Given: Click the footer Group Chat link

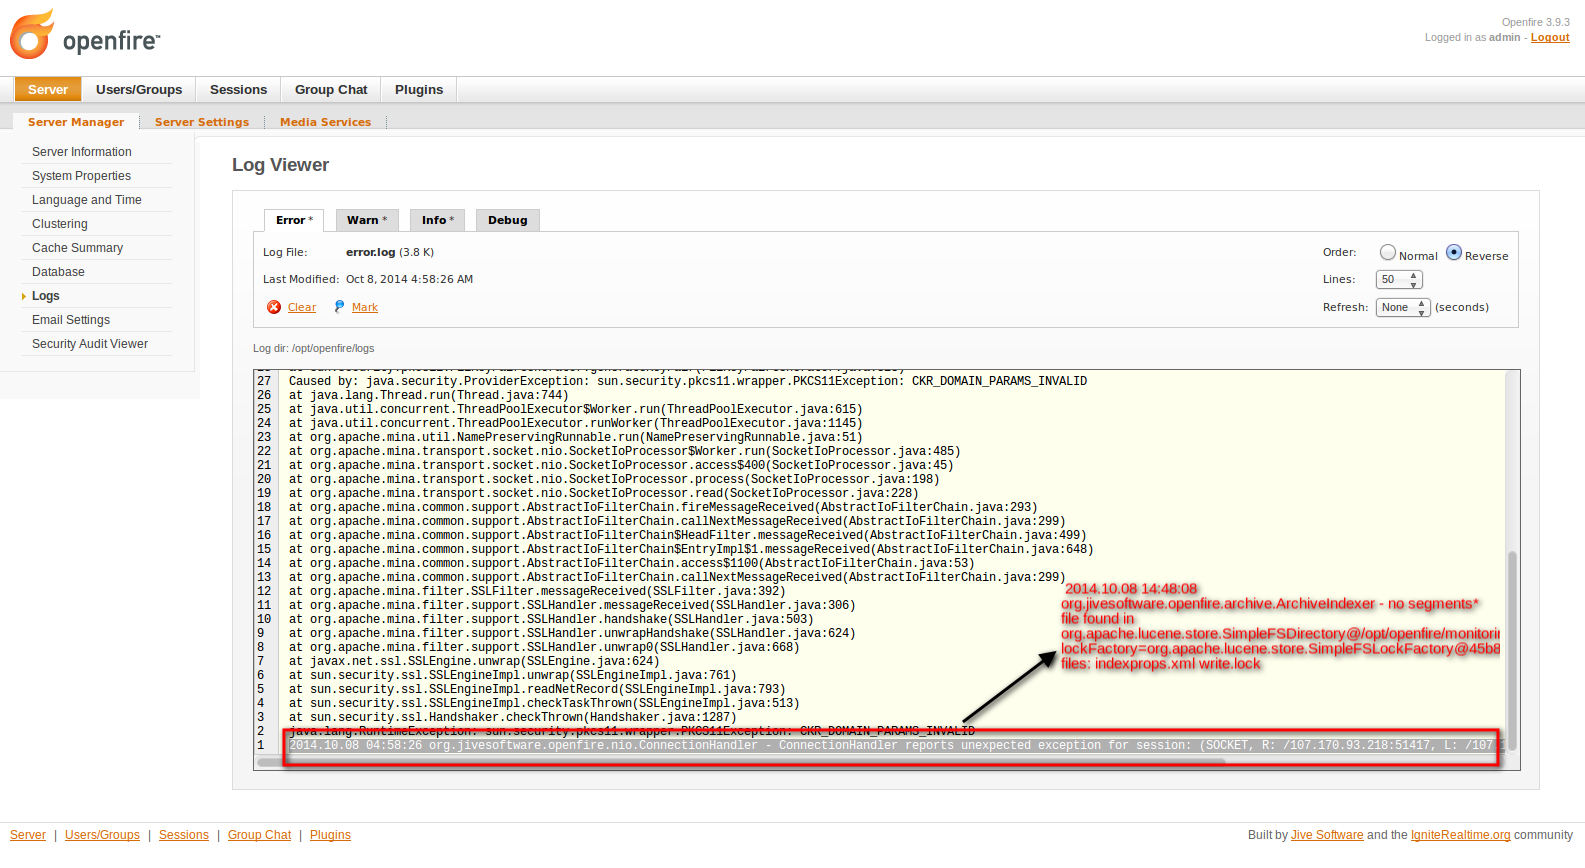Looking at the screenshot, I should (x=260, y=835).
